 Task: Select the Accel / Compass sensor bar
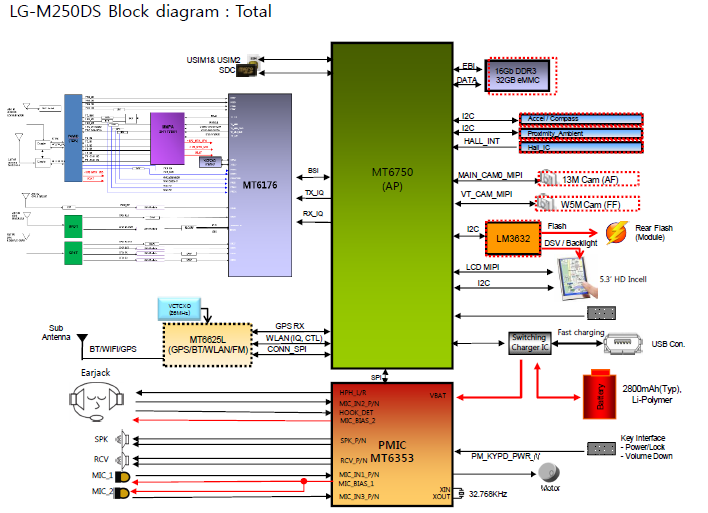click(x=581, y=119)
